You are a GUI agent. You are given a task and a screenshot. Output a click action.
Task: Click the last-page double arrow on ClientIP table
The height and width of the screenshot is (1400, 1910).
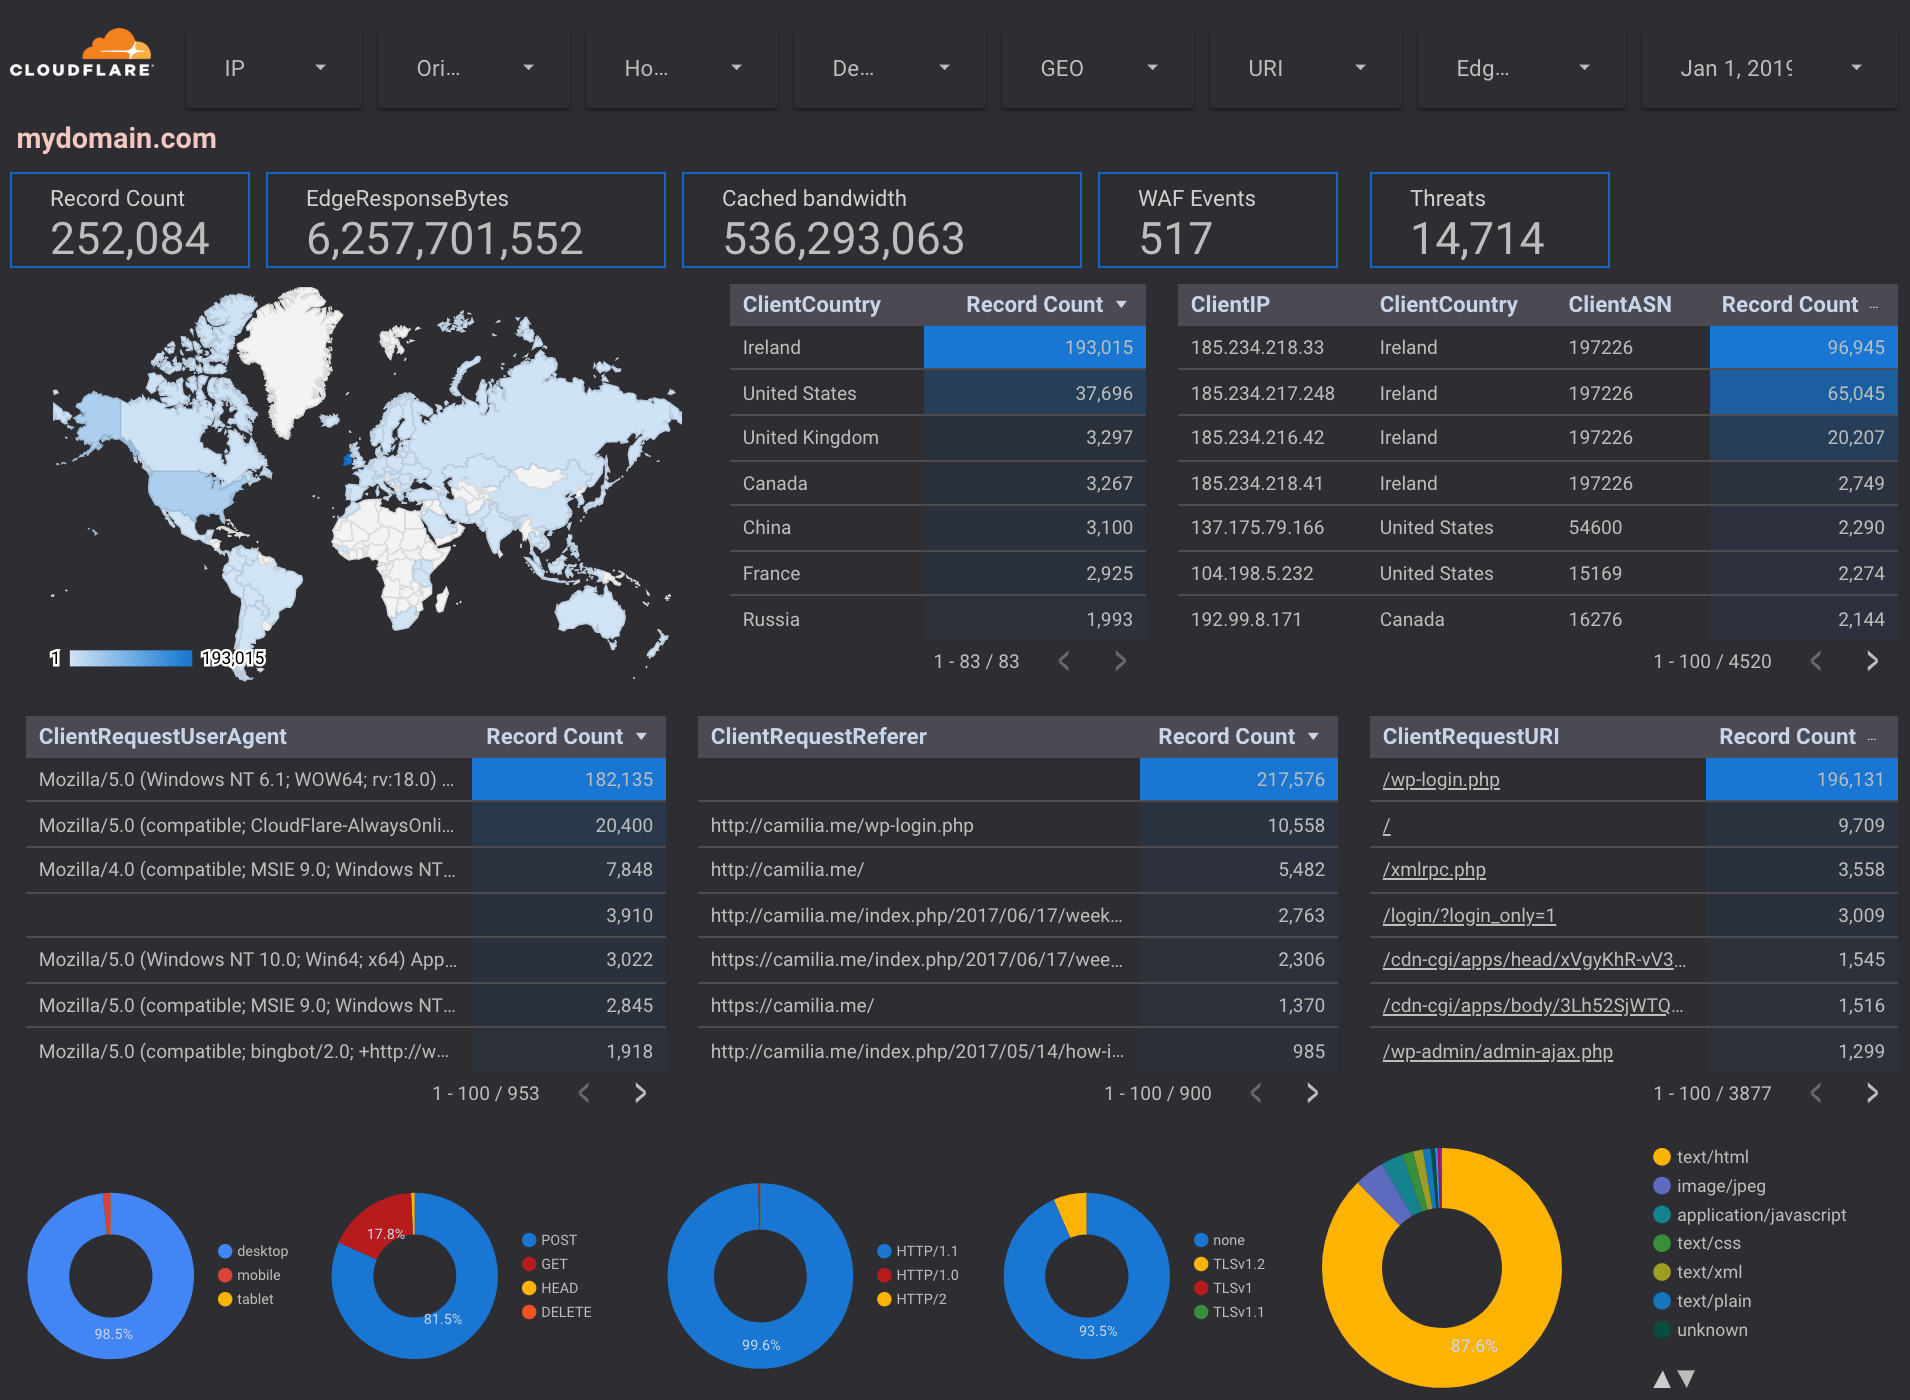tap(1872, 661)
